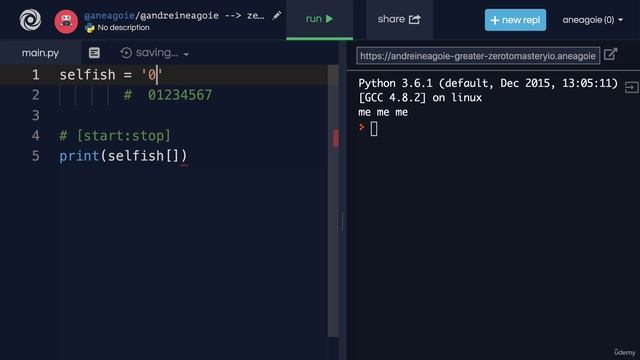Click the repl title @andreineagoie text
640x360 pixels.
(179, 16)
